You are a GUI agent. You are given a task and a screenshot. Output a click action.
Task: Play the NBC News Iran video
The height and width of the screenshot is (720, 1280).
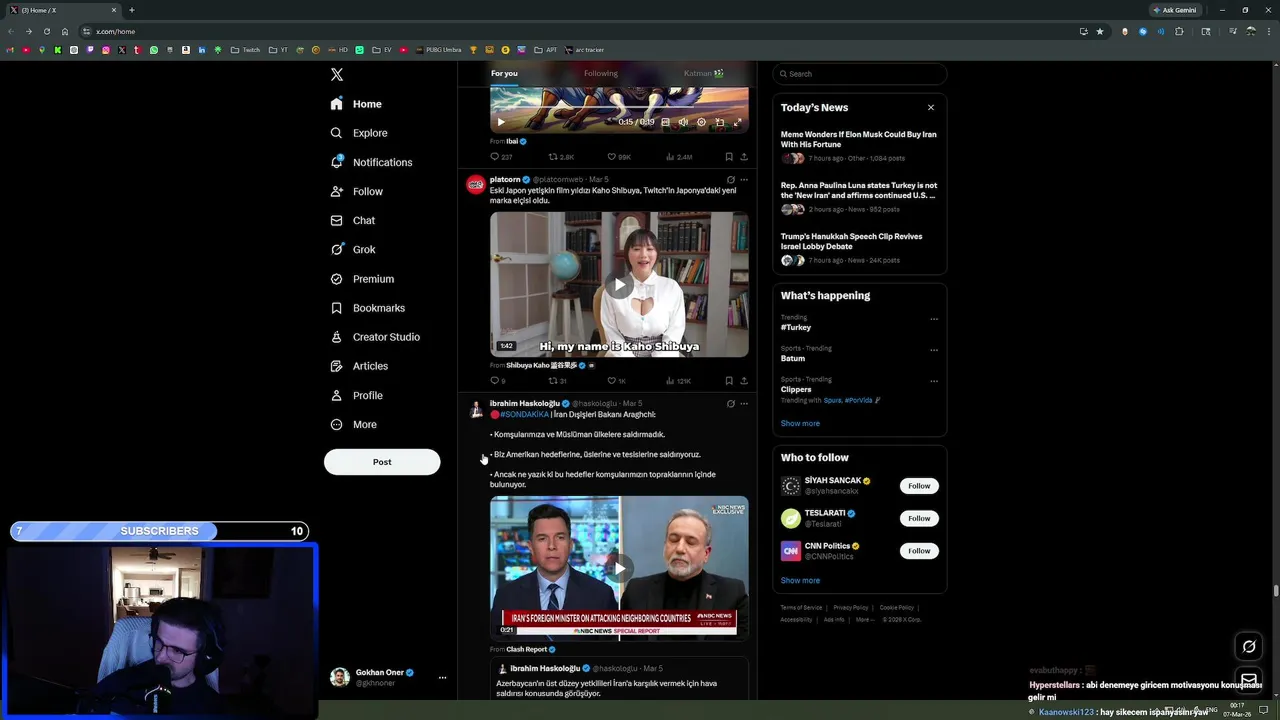tap(619, 568)
